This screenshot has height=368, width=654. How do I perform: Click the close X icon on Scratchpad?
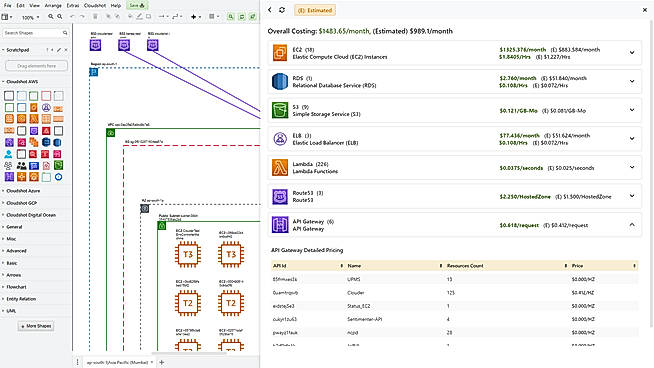point(66,50)
